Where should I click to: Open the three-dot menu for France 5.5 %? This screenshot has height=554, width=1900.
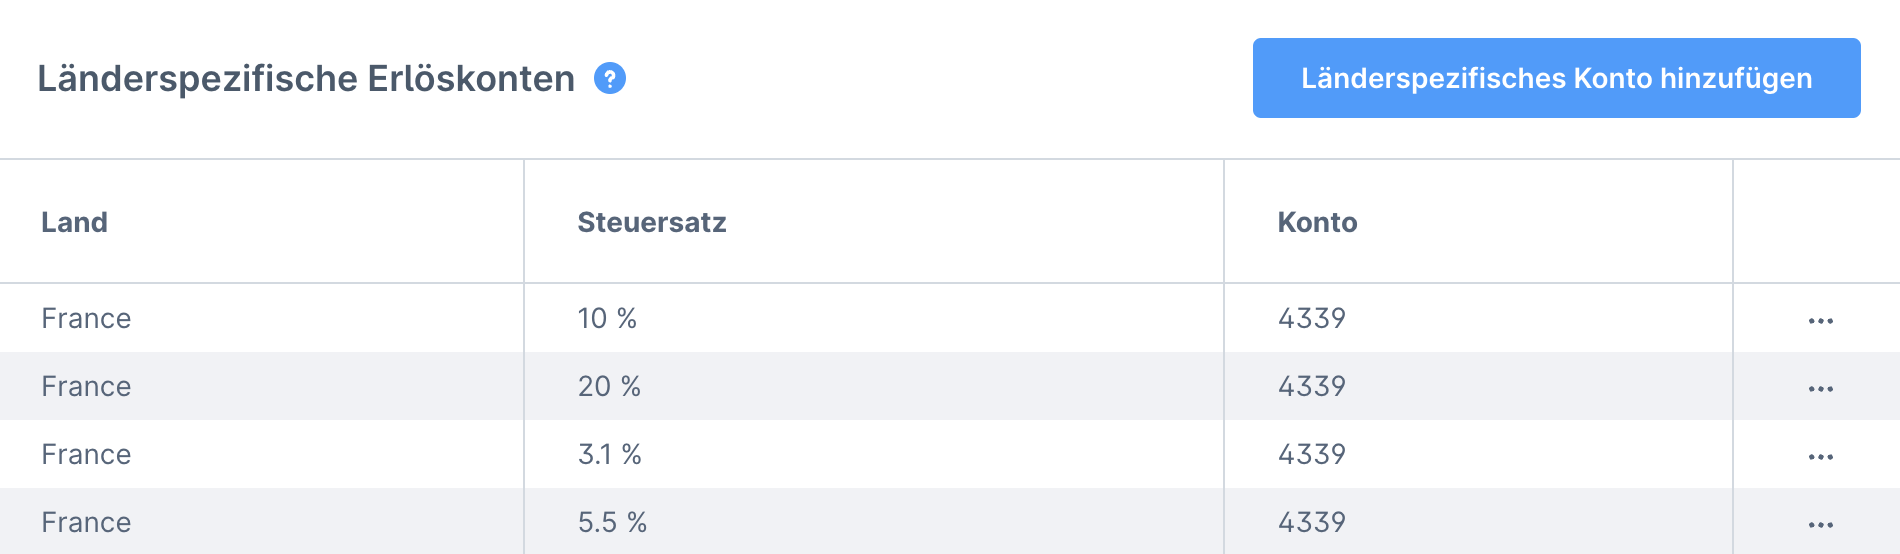(x=1820, y=525)
